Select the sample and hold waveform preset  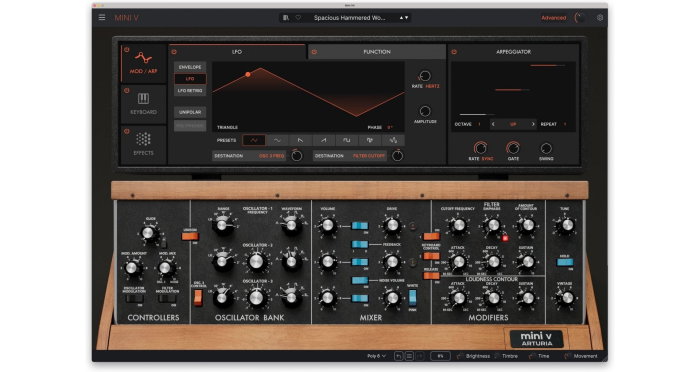tap(370, 140)
